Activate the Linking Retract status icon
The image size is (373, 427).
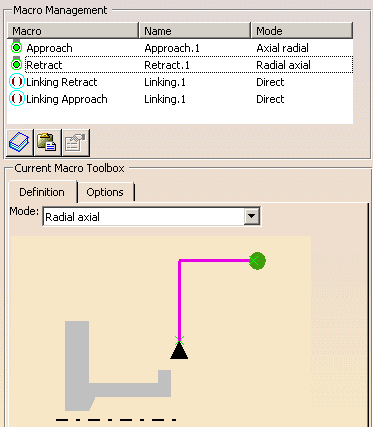16,82
